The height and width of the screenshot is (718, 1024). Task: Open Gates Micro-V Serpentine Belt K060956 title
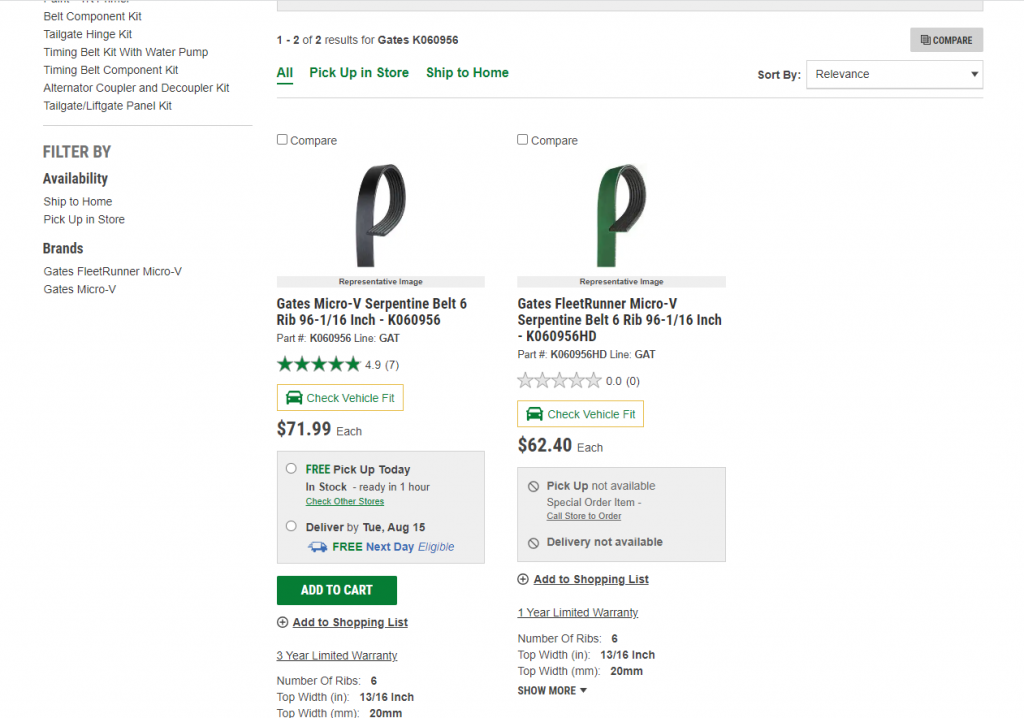[372, 312]
